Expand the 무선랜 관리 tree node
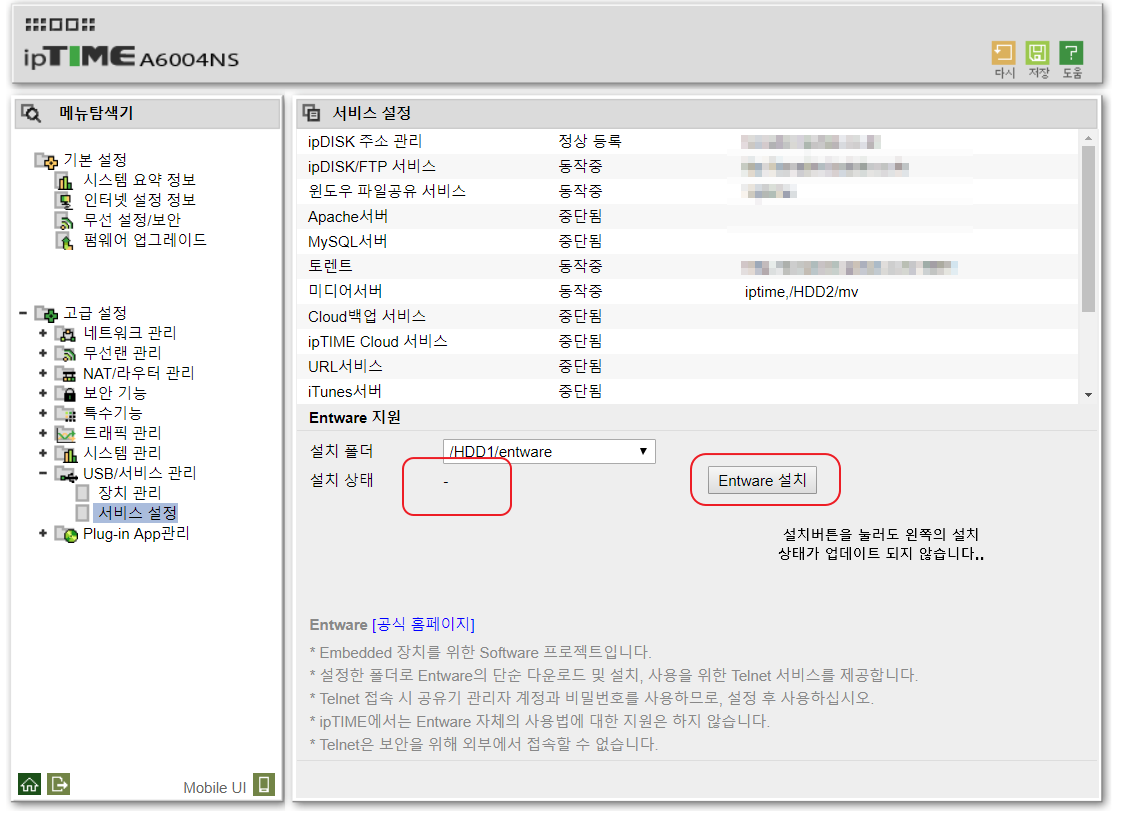The image size is (1121, 814). (x=43, y=353)
